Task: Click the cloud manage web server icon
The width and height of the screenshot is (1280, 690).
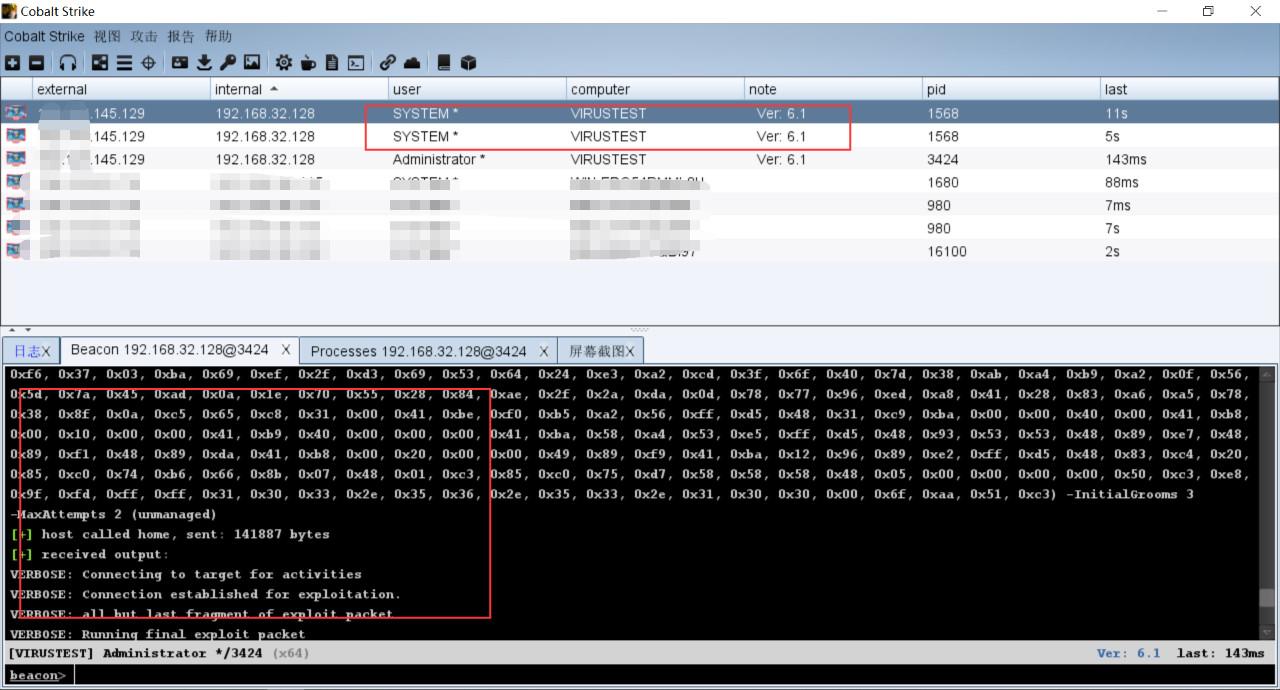Action: 412,63
